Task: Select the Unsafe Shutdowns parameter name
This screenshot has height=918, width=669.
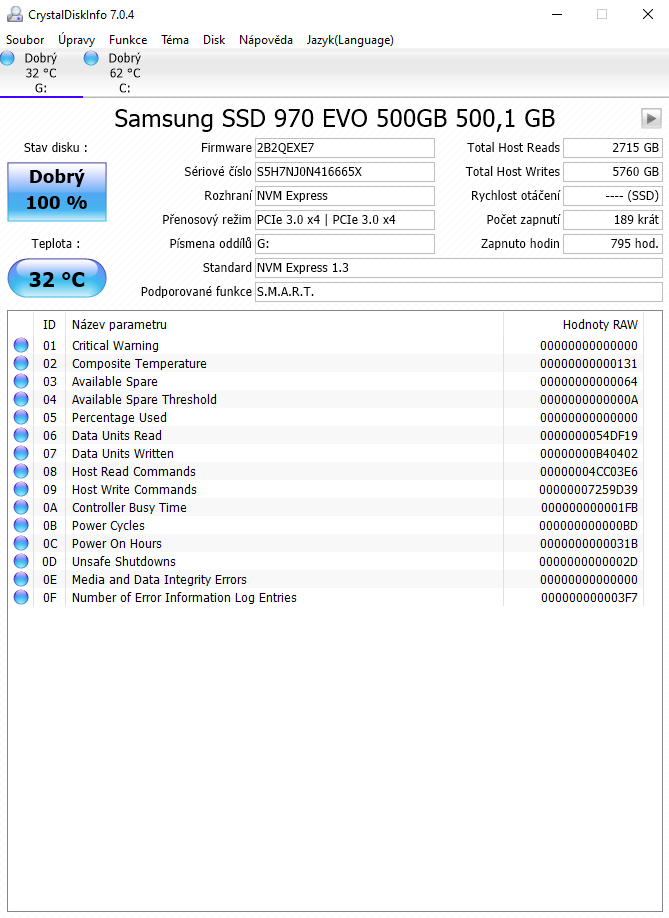Action: pos(123,561)
